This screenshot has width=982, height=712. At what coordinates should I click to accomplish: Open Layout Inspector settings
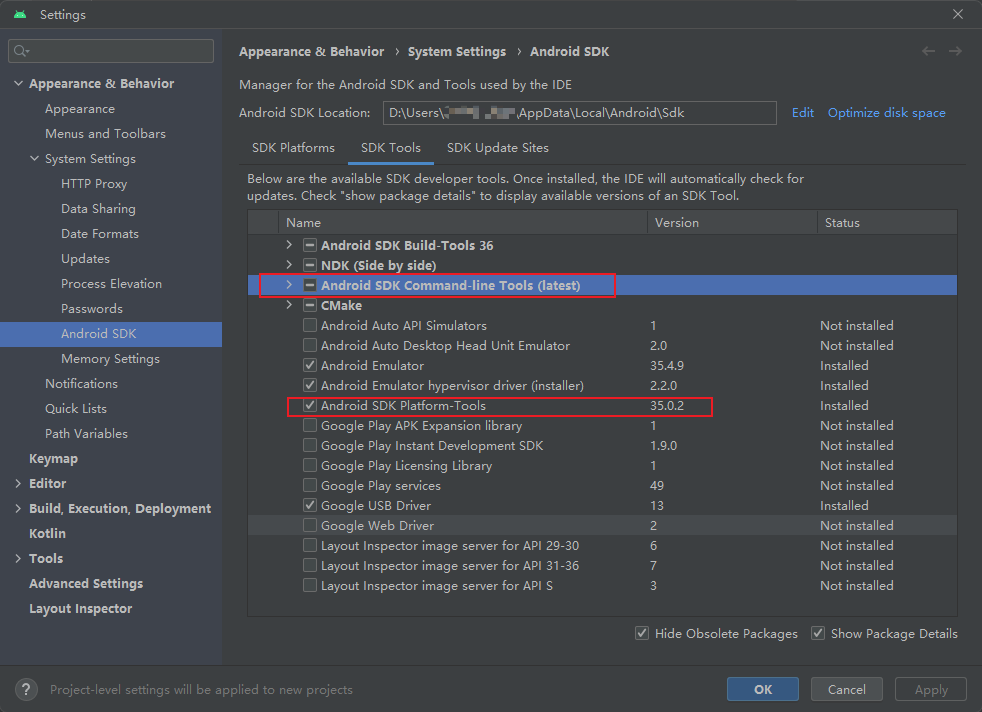click(81, 609)
